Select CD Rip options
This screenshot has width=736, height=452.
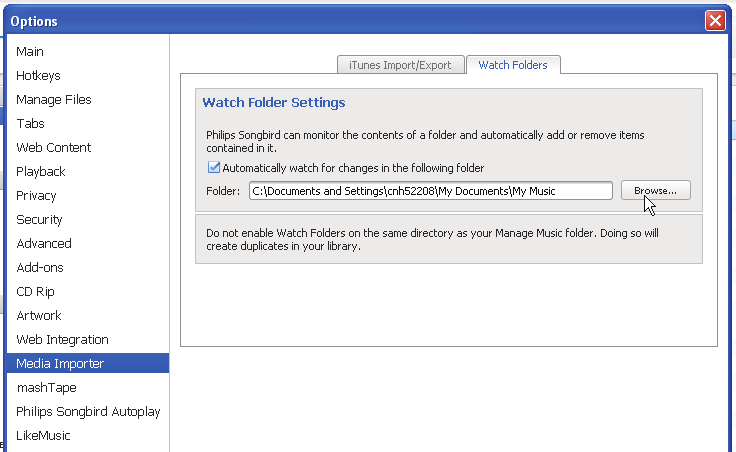pyautogui.click(x=36, y=291)
